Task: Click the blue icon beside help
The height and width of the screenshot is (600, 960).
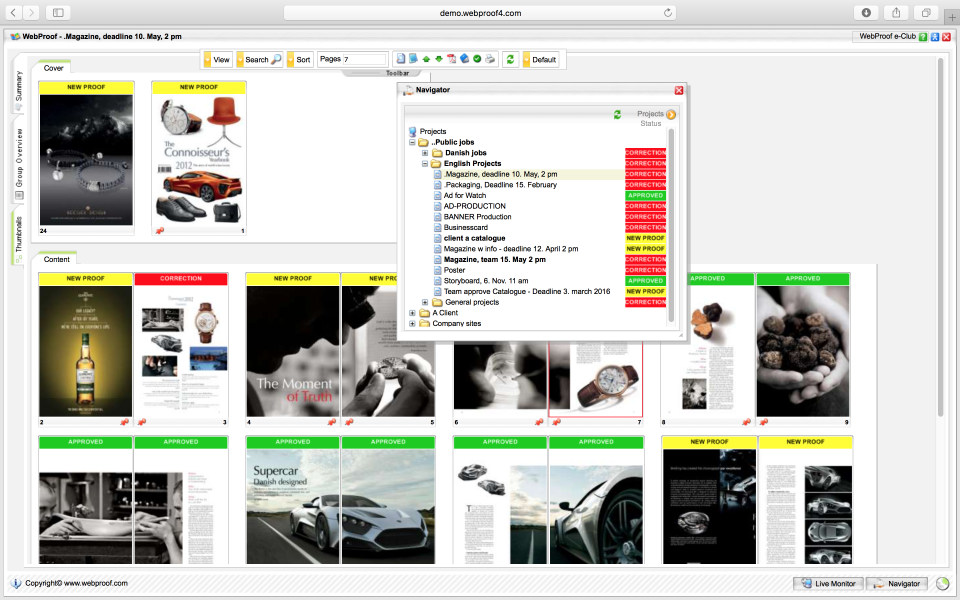Action: (x=935, y=37)
